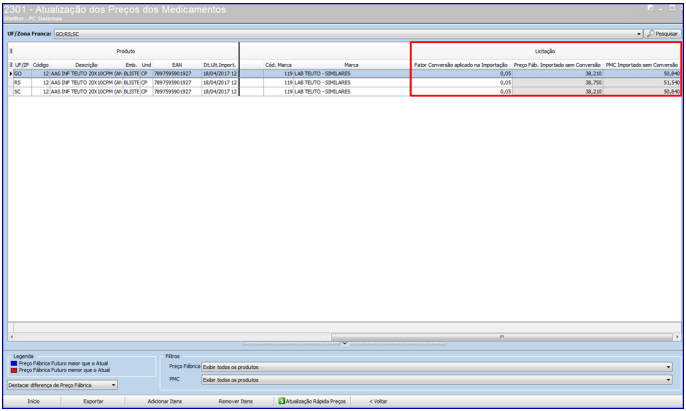The width and height of the screenshot is (686, 411).
Task: Sort by the Dt.Ult.Import. column header
Action: tap(220, 65)
